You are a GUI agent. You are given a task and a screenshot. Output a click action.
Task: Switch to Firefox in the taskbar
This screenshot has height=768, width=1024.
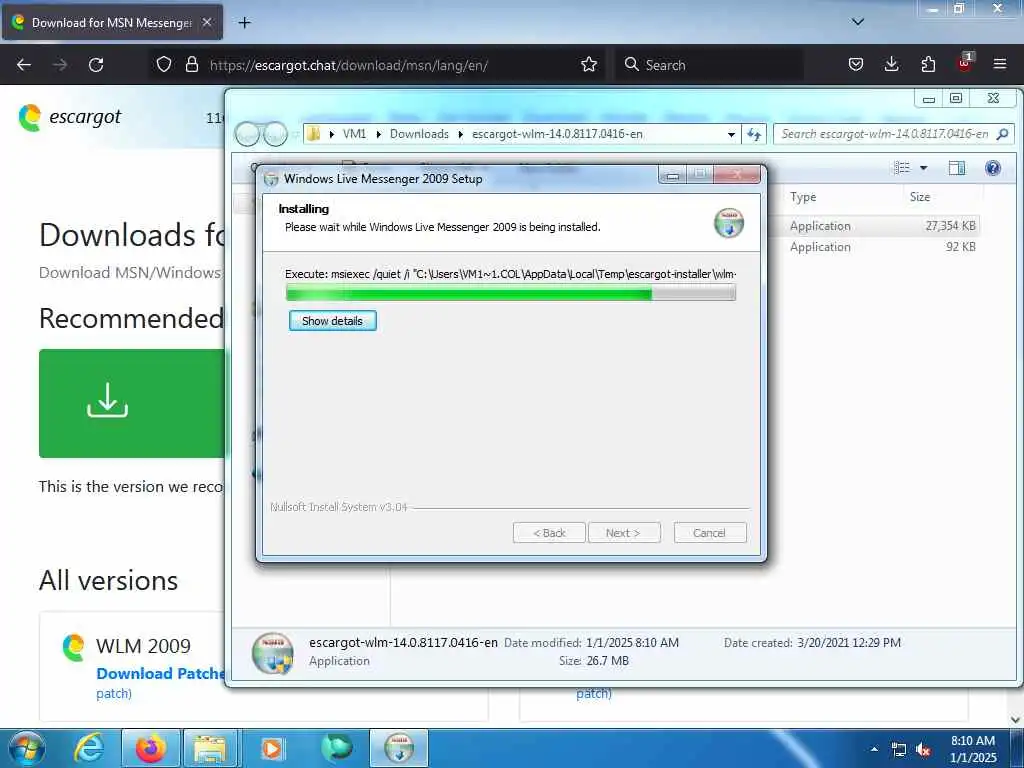(x=151, y=748)
